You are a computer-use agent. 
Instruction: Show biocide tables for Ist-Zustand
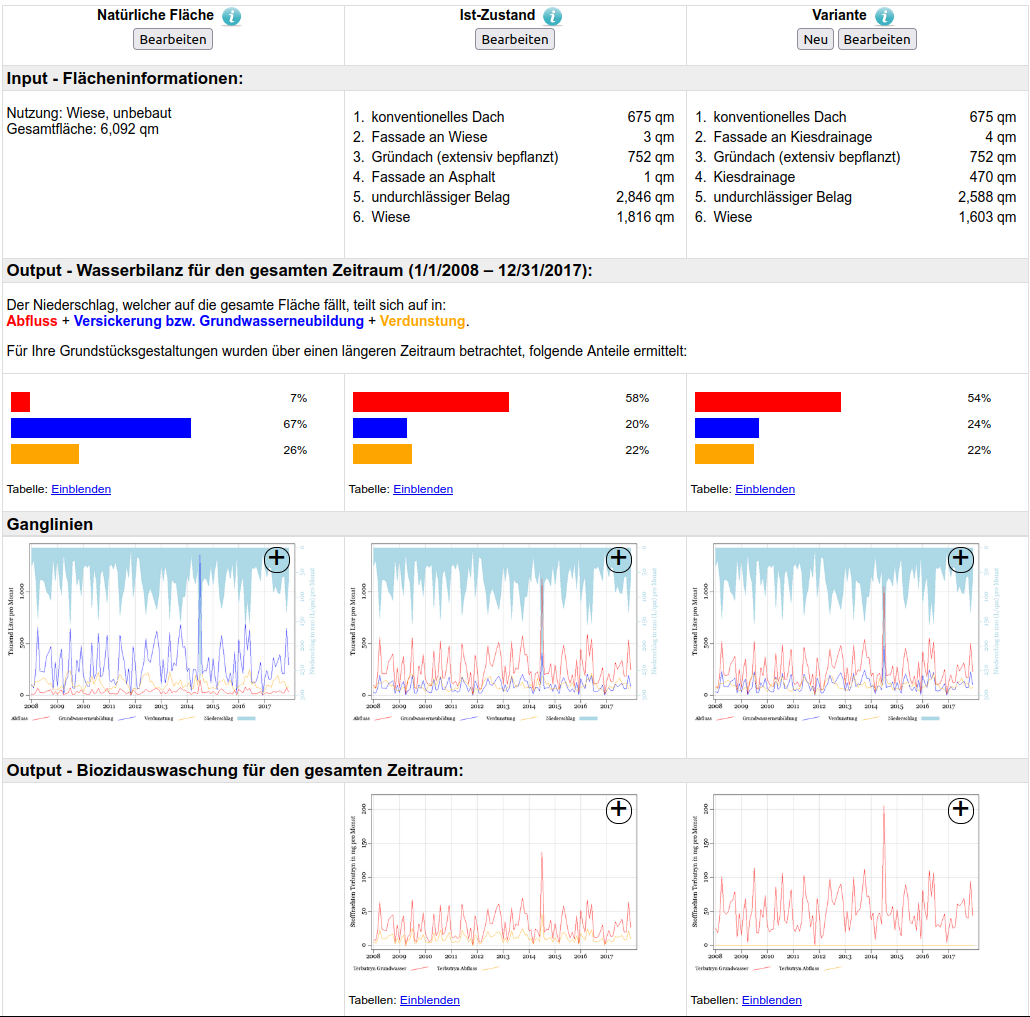[x=430, y=1000]
